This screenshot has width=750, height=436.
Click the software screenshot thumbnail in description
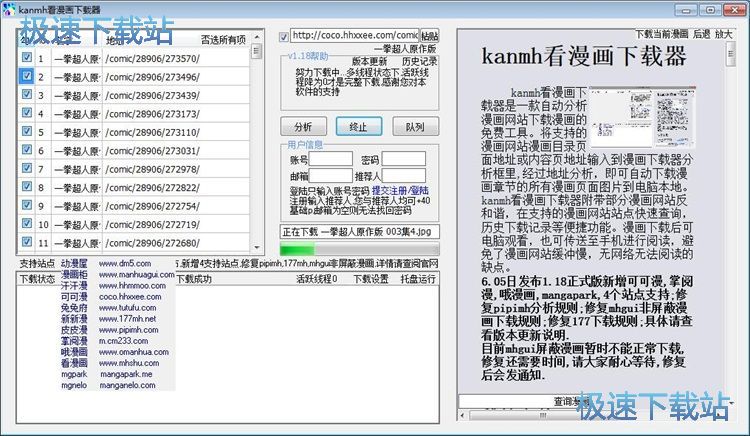pos(642,117)
